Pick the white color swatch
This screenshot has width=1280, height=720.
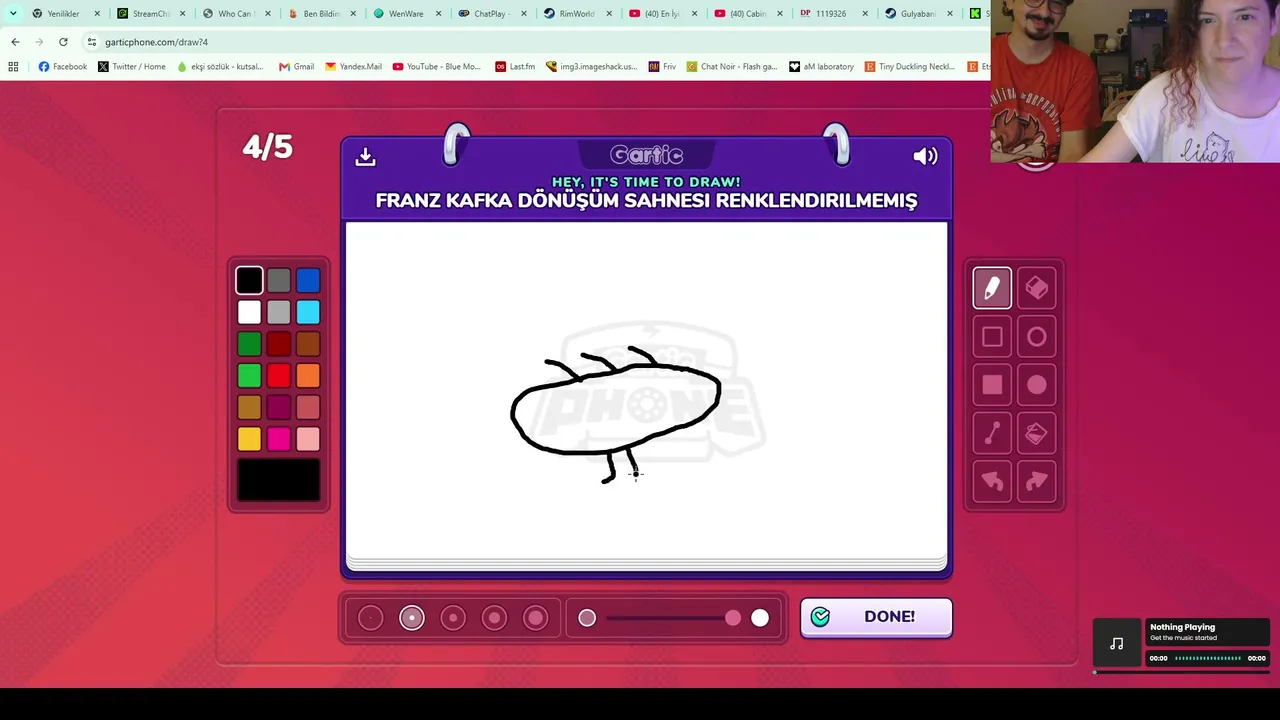click(x=249, y=312)
